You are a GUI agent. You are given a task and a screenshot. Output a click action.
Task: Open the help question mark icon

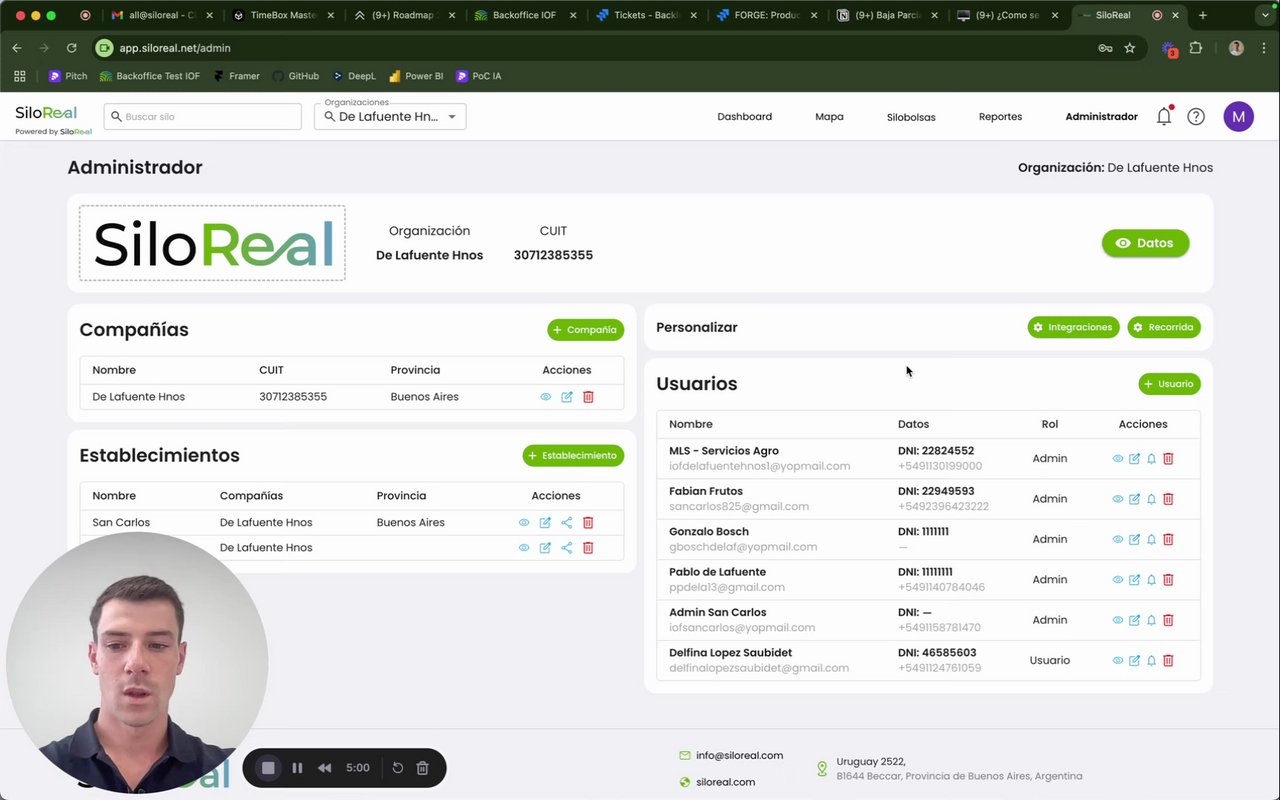pyautogui.click(x=1196, y=117)
